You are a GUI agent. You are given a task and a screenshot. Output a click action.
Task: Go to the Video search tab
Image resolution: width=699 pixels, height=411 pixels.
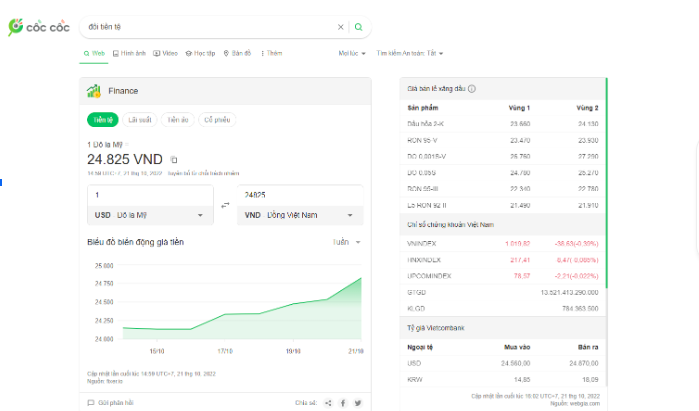[166, 53]
